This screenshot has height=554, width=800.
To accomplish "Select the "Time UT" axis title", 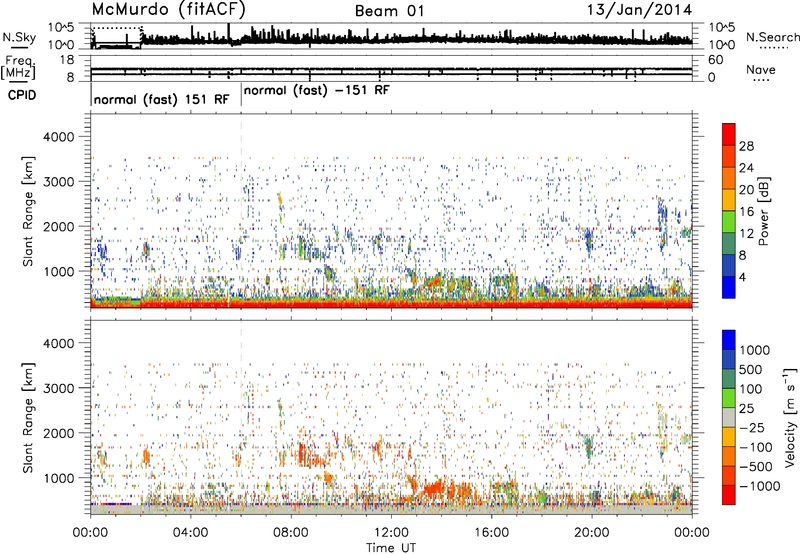I will 391,548.
